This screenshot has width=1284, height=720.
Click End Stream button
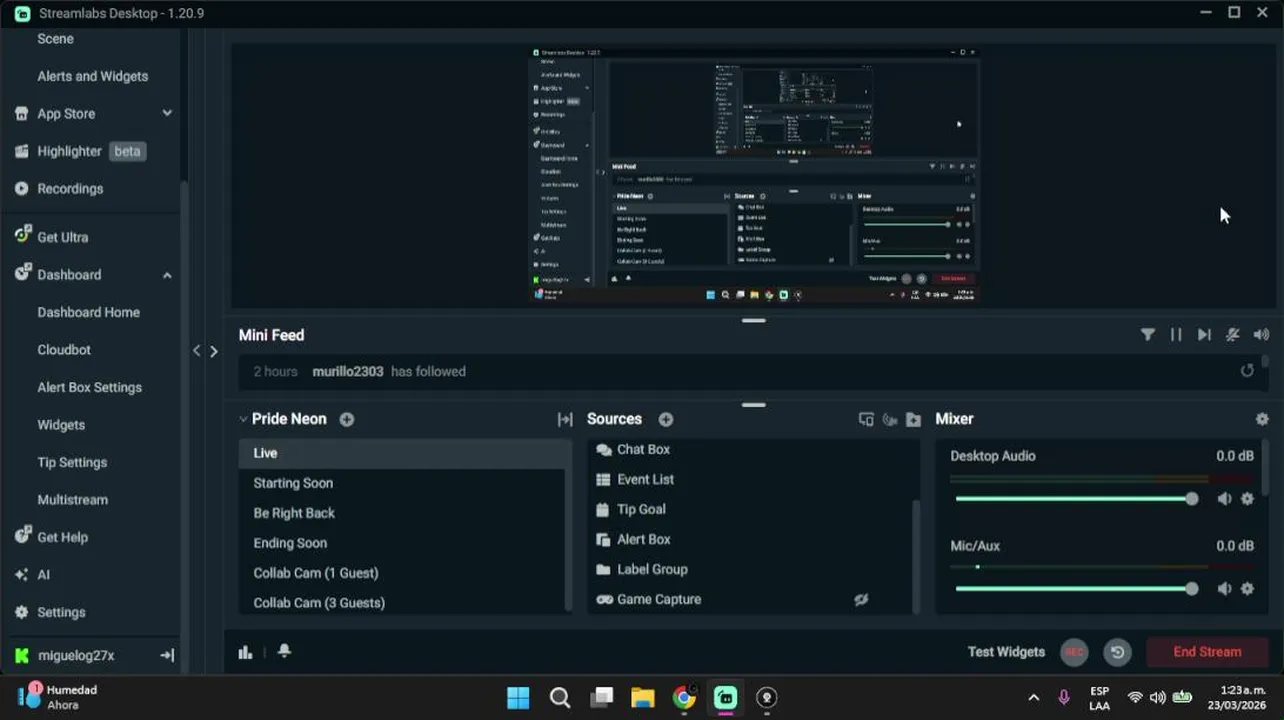point(1207,652)
